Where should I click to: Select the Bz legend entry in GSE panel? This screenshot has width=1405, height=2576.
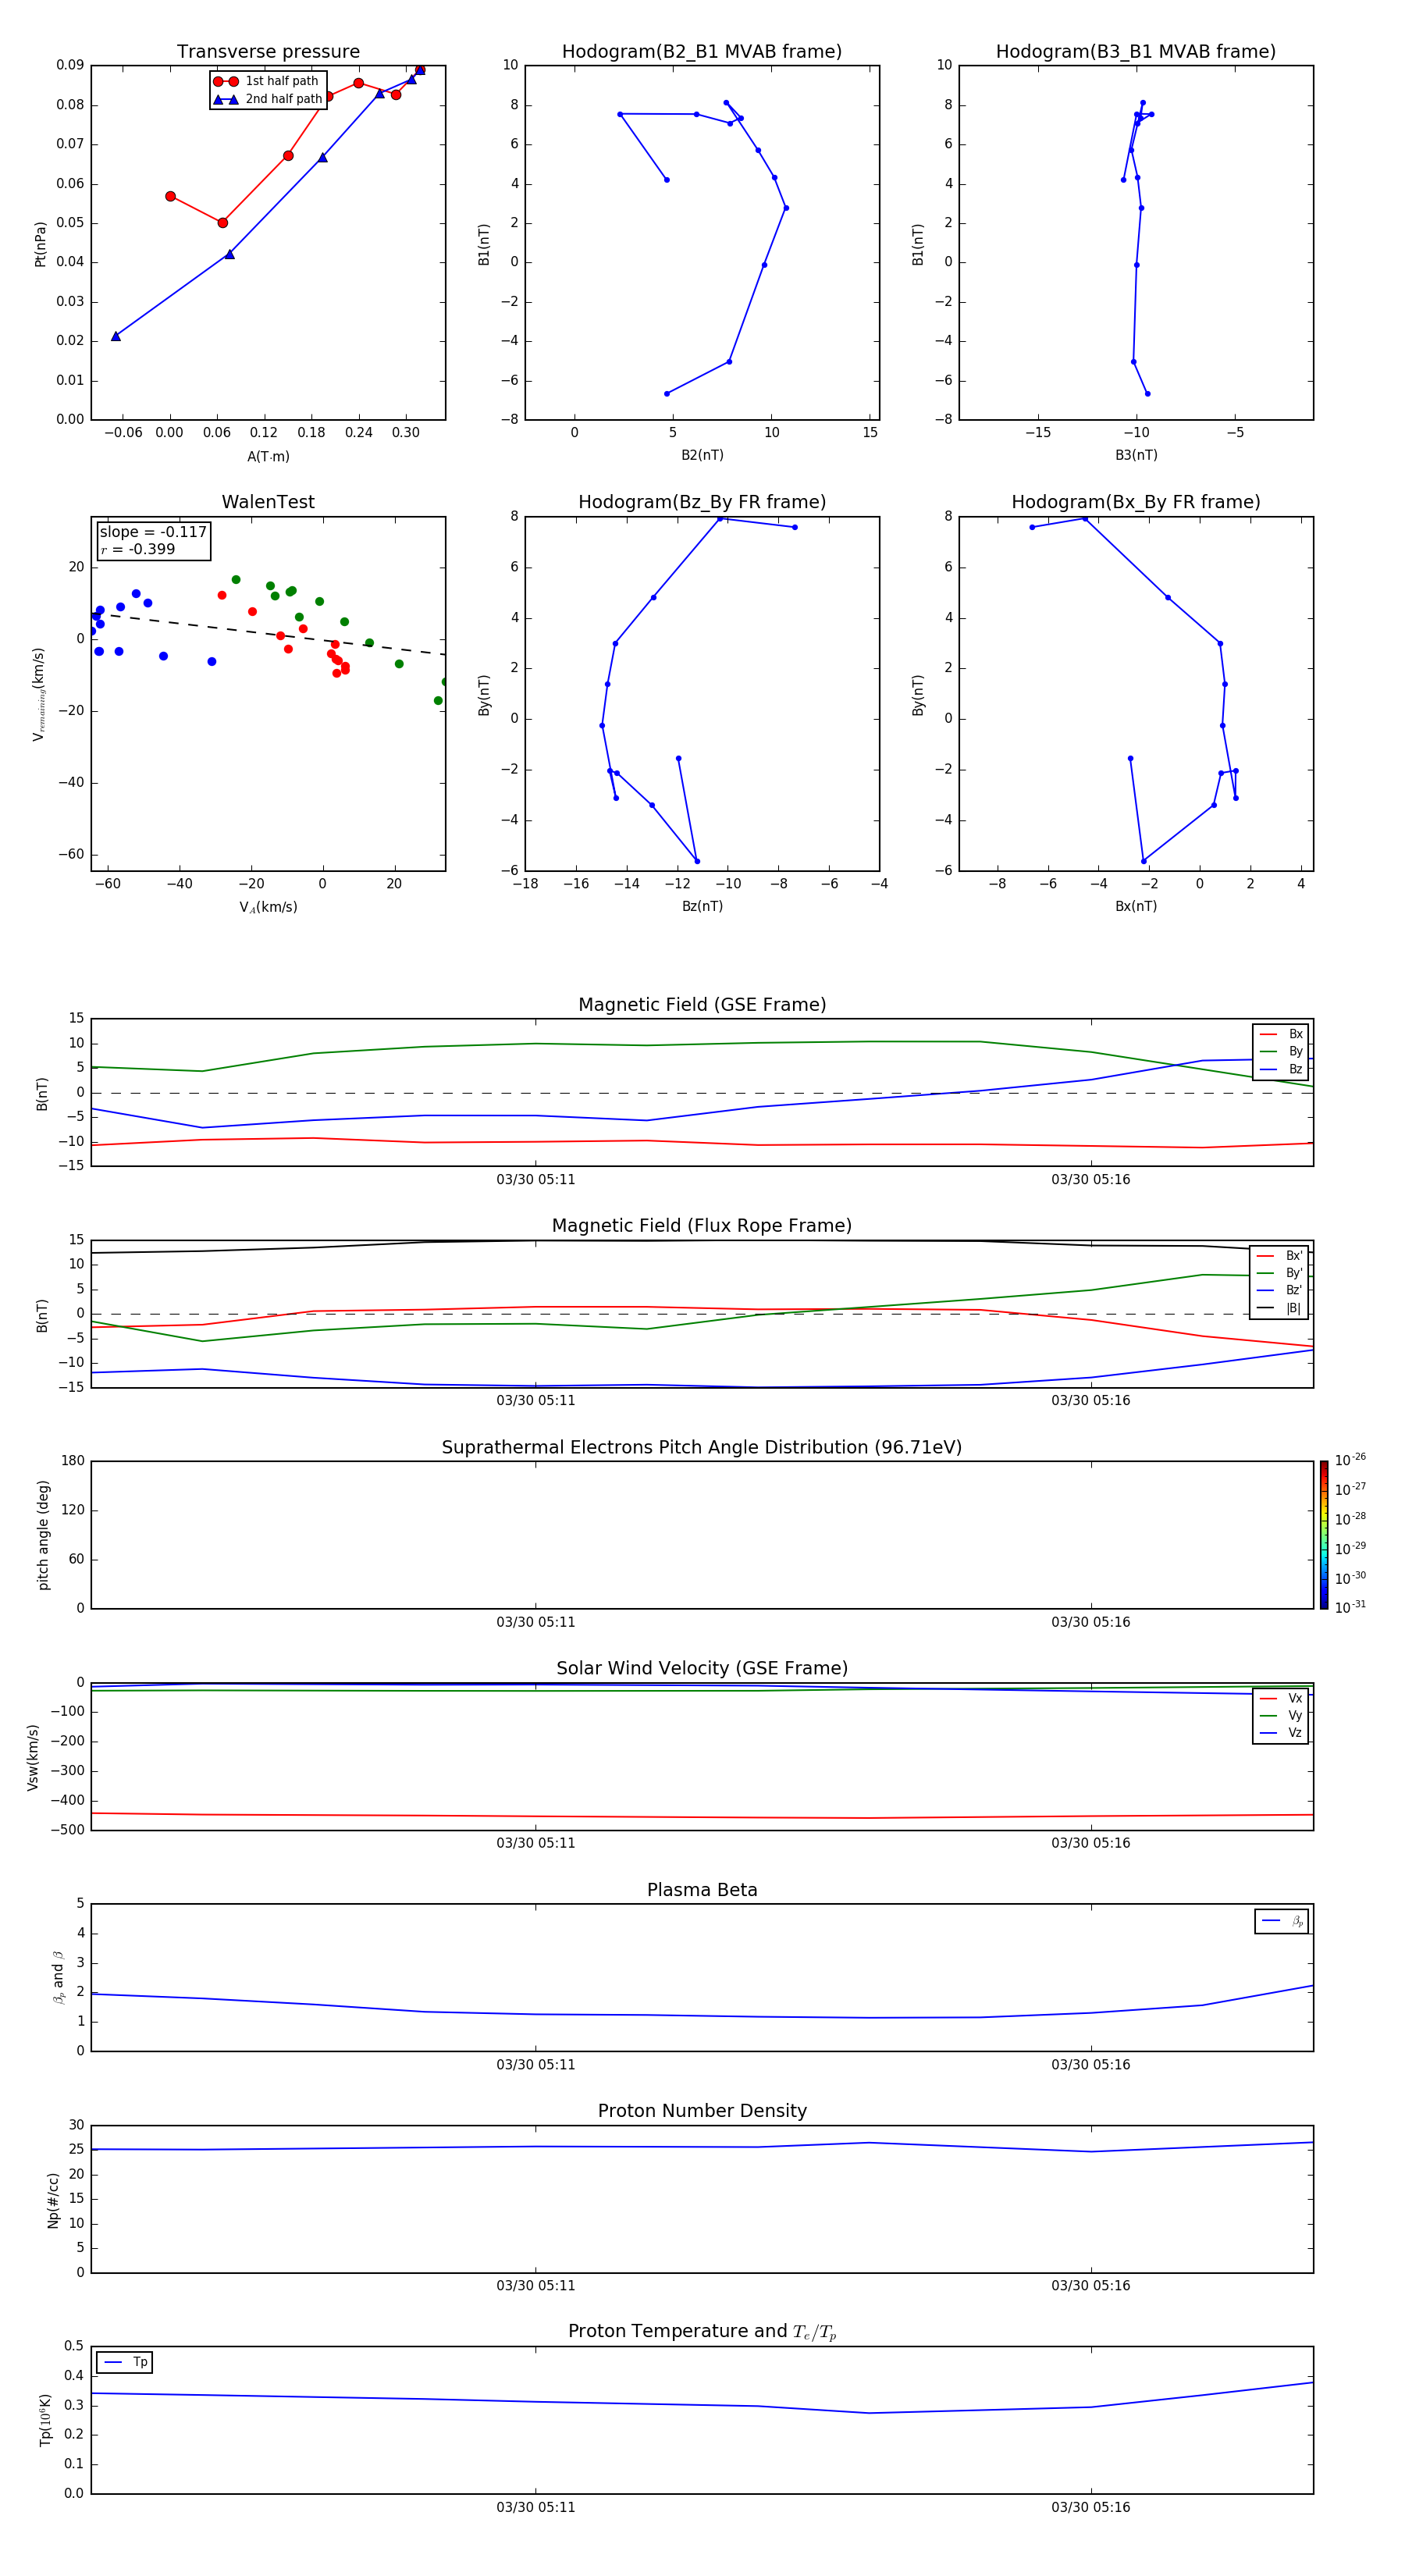coord(1281,1070)
